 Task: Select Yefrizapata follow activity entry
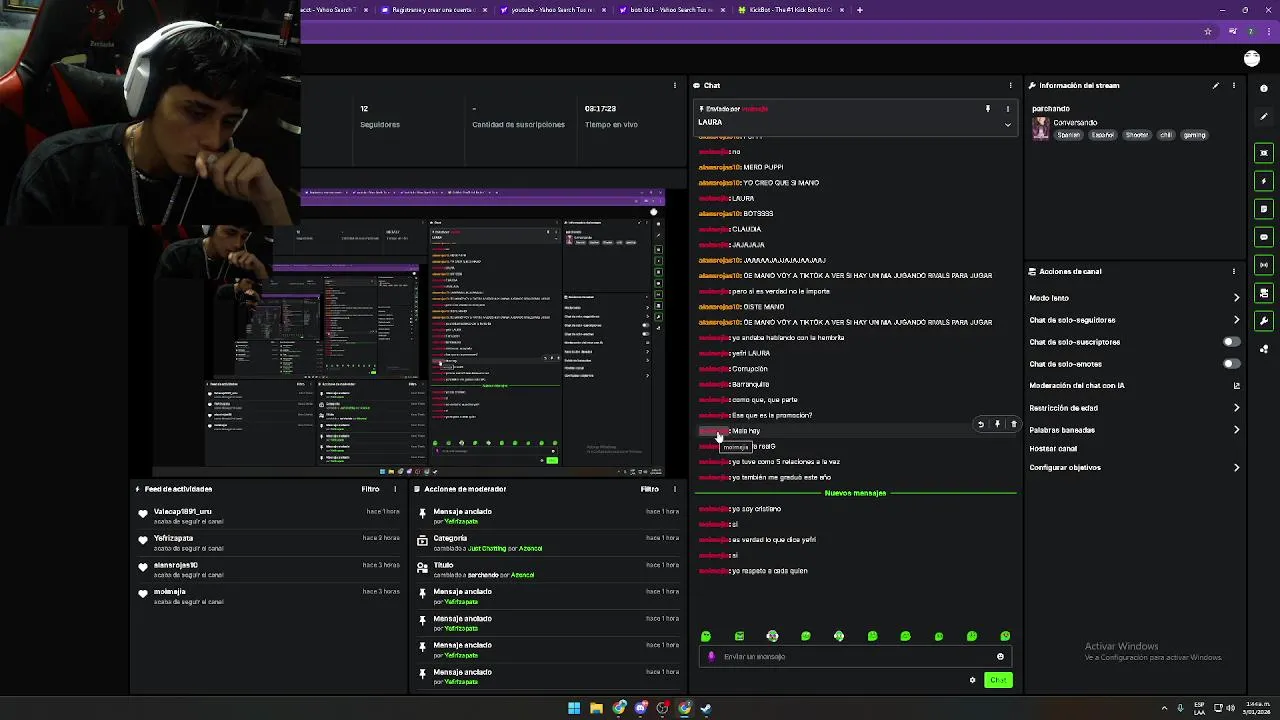[x=270, y=543]
